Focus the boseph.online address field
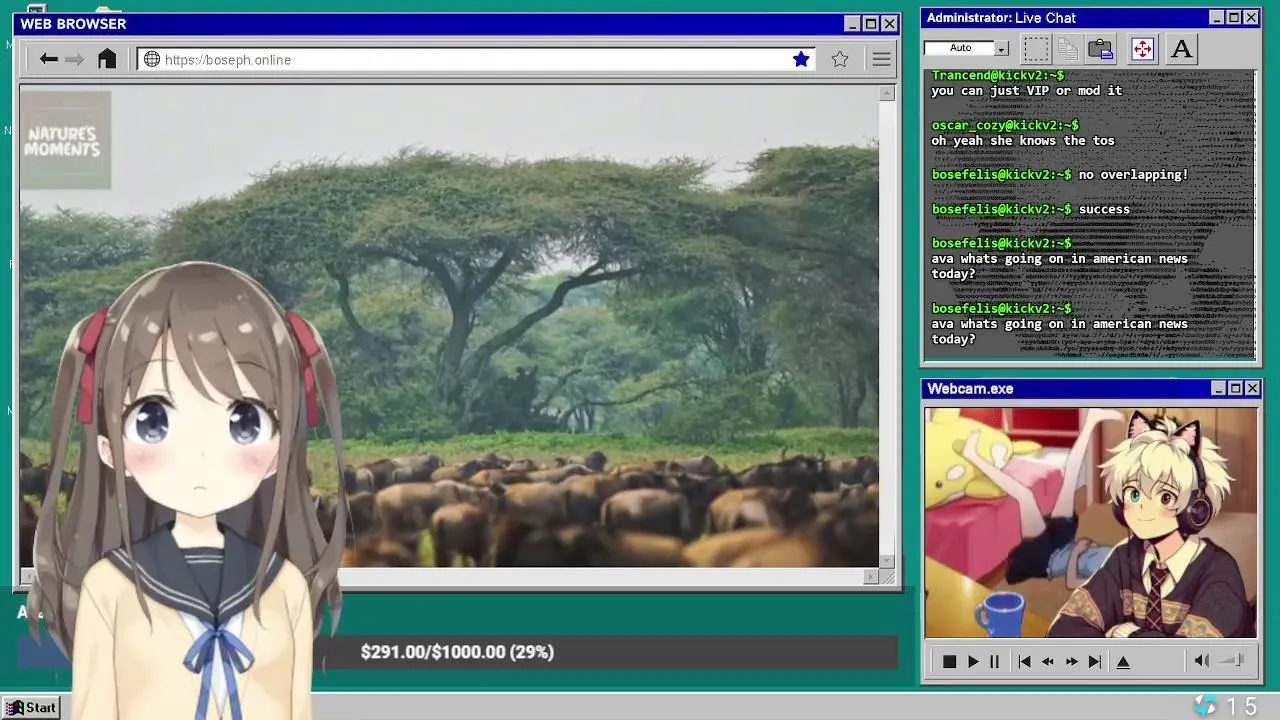 pos(476,60)
